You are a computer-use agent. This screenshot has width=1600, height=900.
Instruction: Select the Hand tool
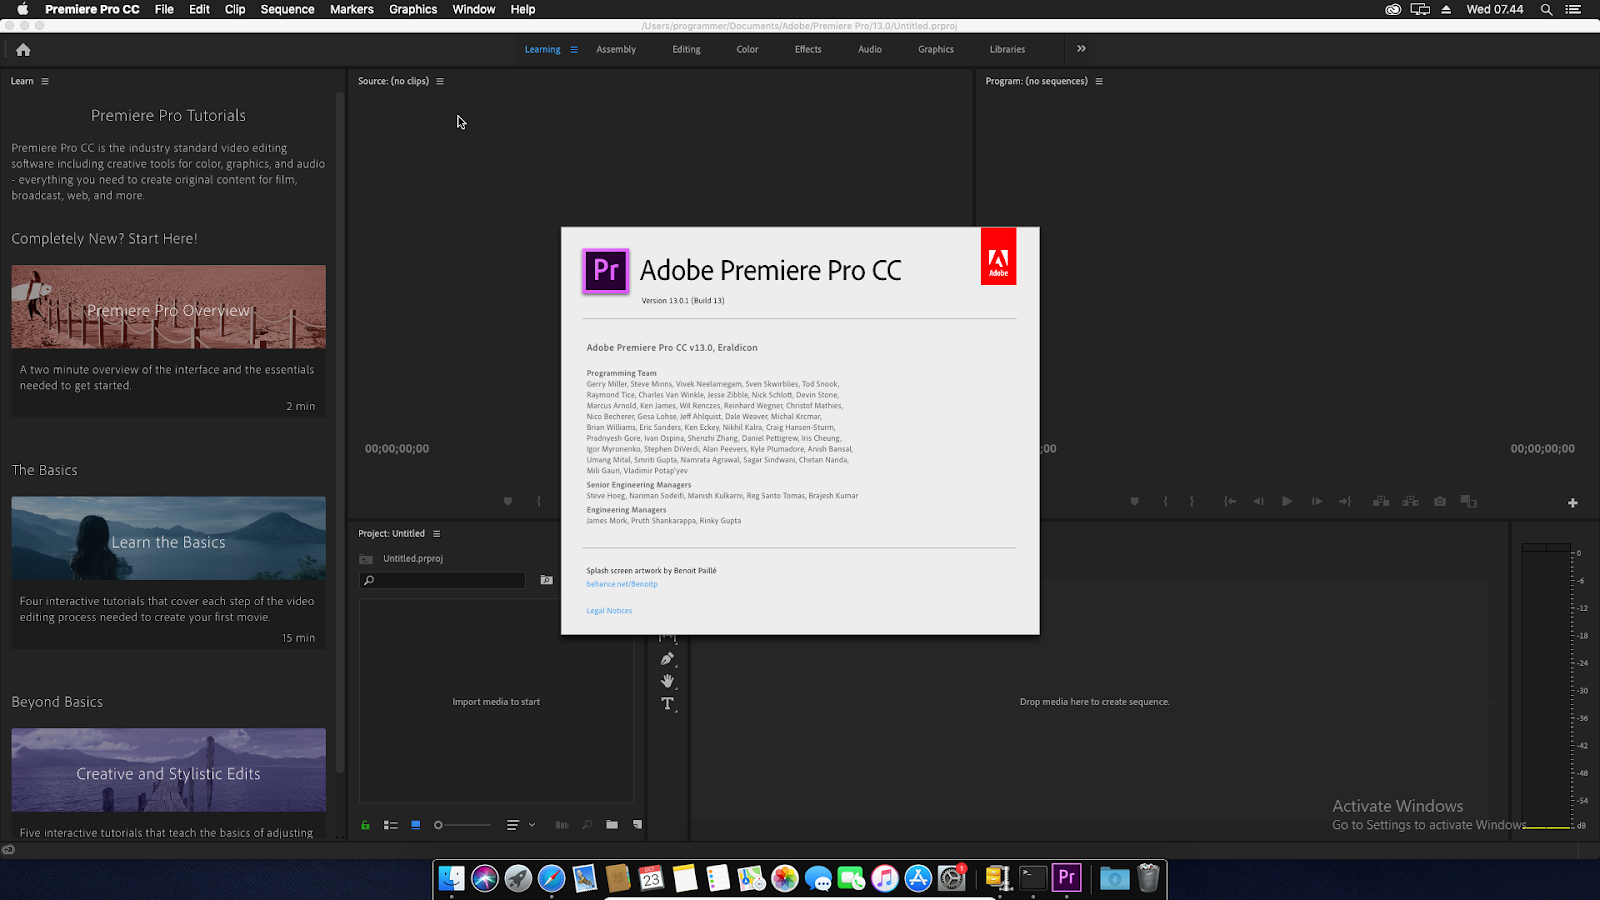[667, 681]
